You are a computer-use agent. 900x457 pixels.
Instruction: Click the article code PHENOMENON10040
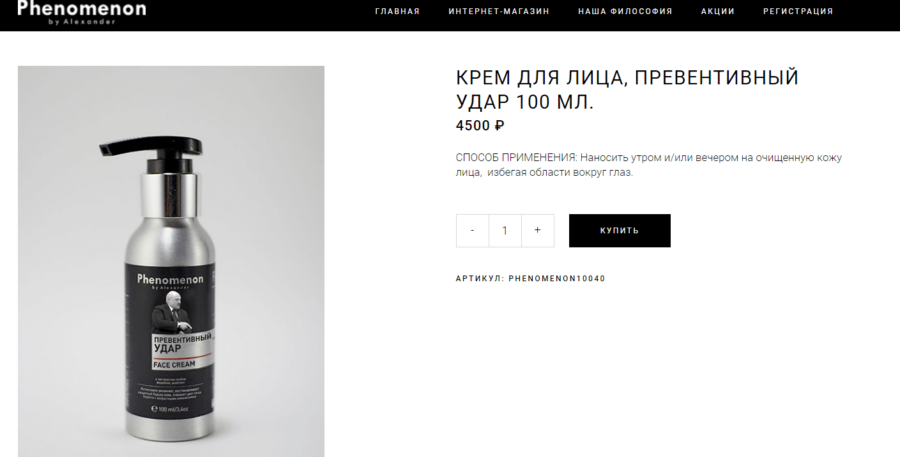[x=557, y=278]
